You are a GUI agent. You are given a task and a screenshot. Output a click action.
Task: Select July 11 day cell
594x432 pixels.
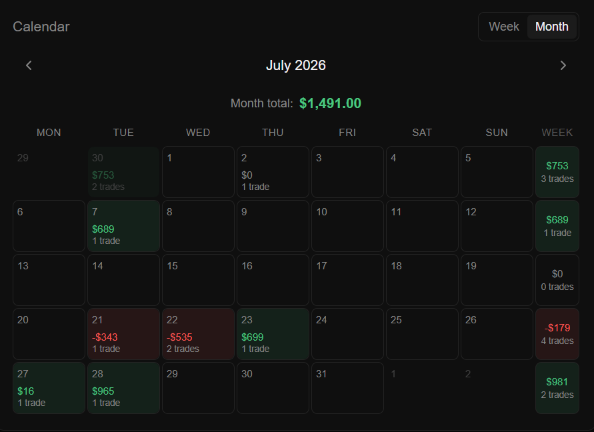422,226
